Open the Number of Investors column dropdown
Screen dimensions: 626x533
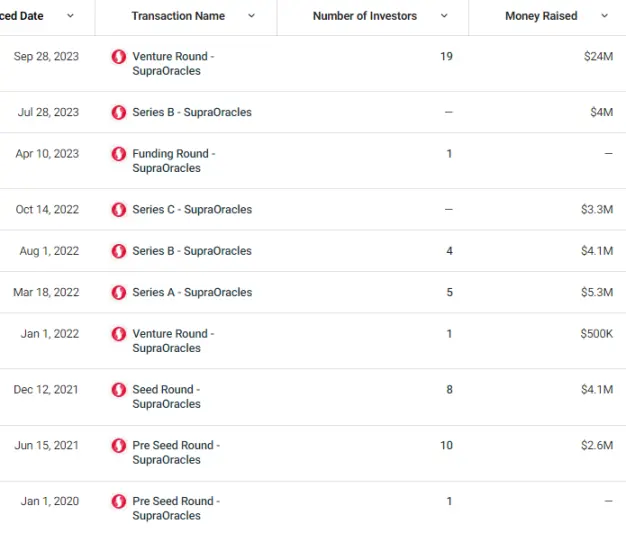point(442,16)
